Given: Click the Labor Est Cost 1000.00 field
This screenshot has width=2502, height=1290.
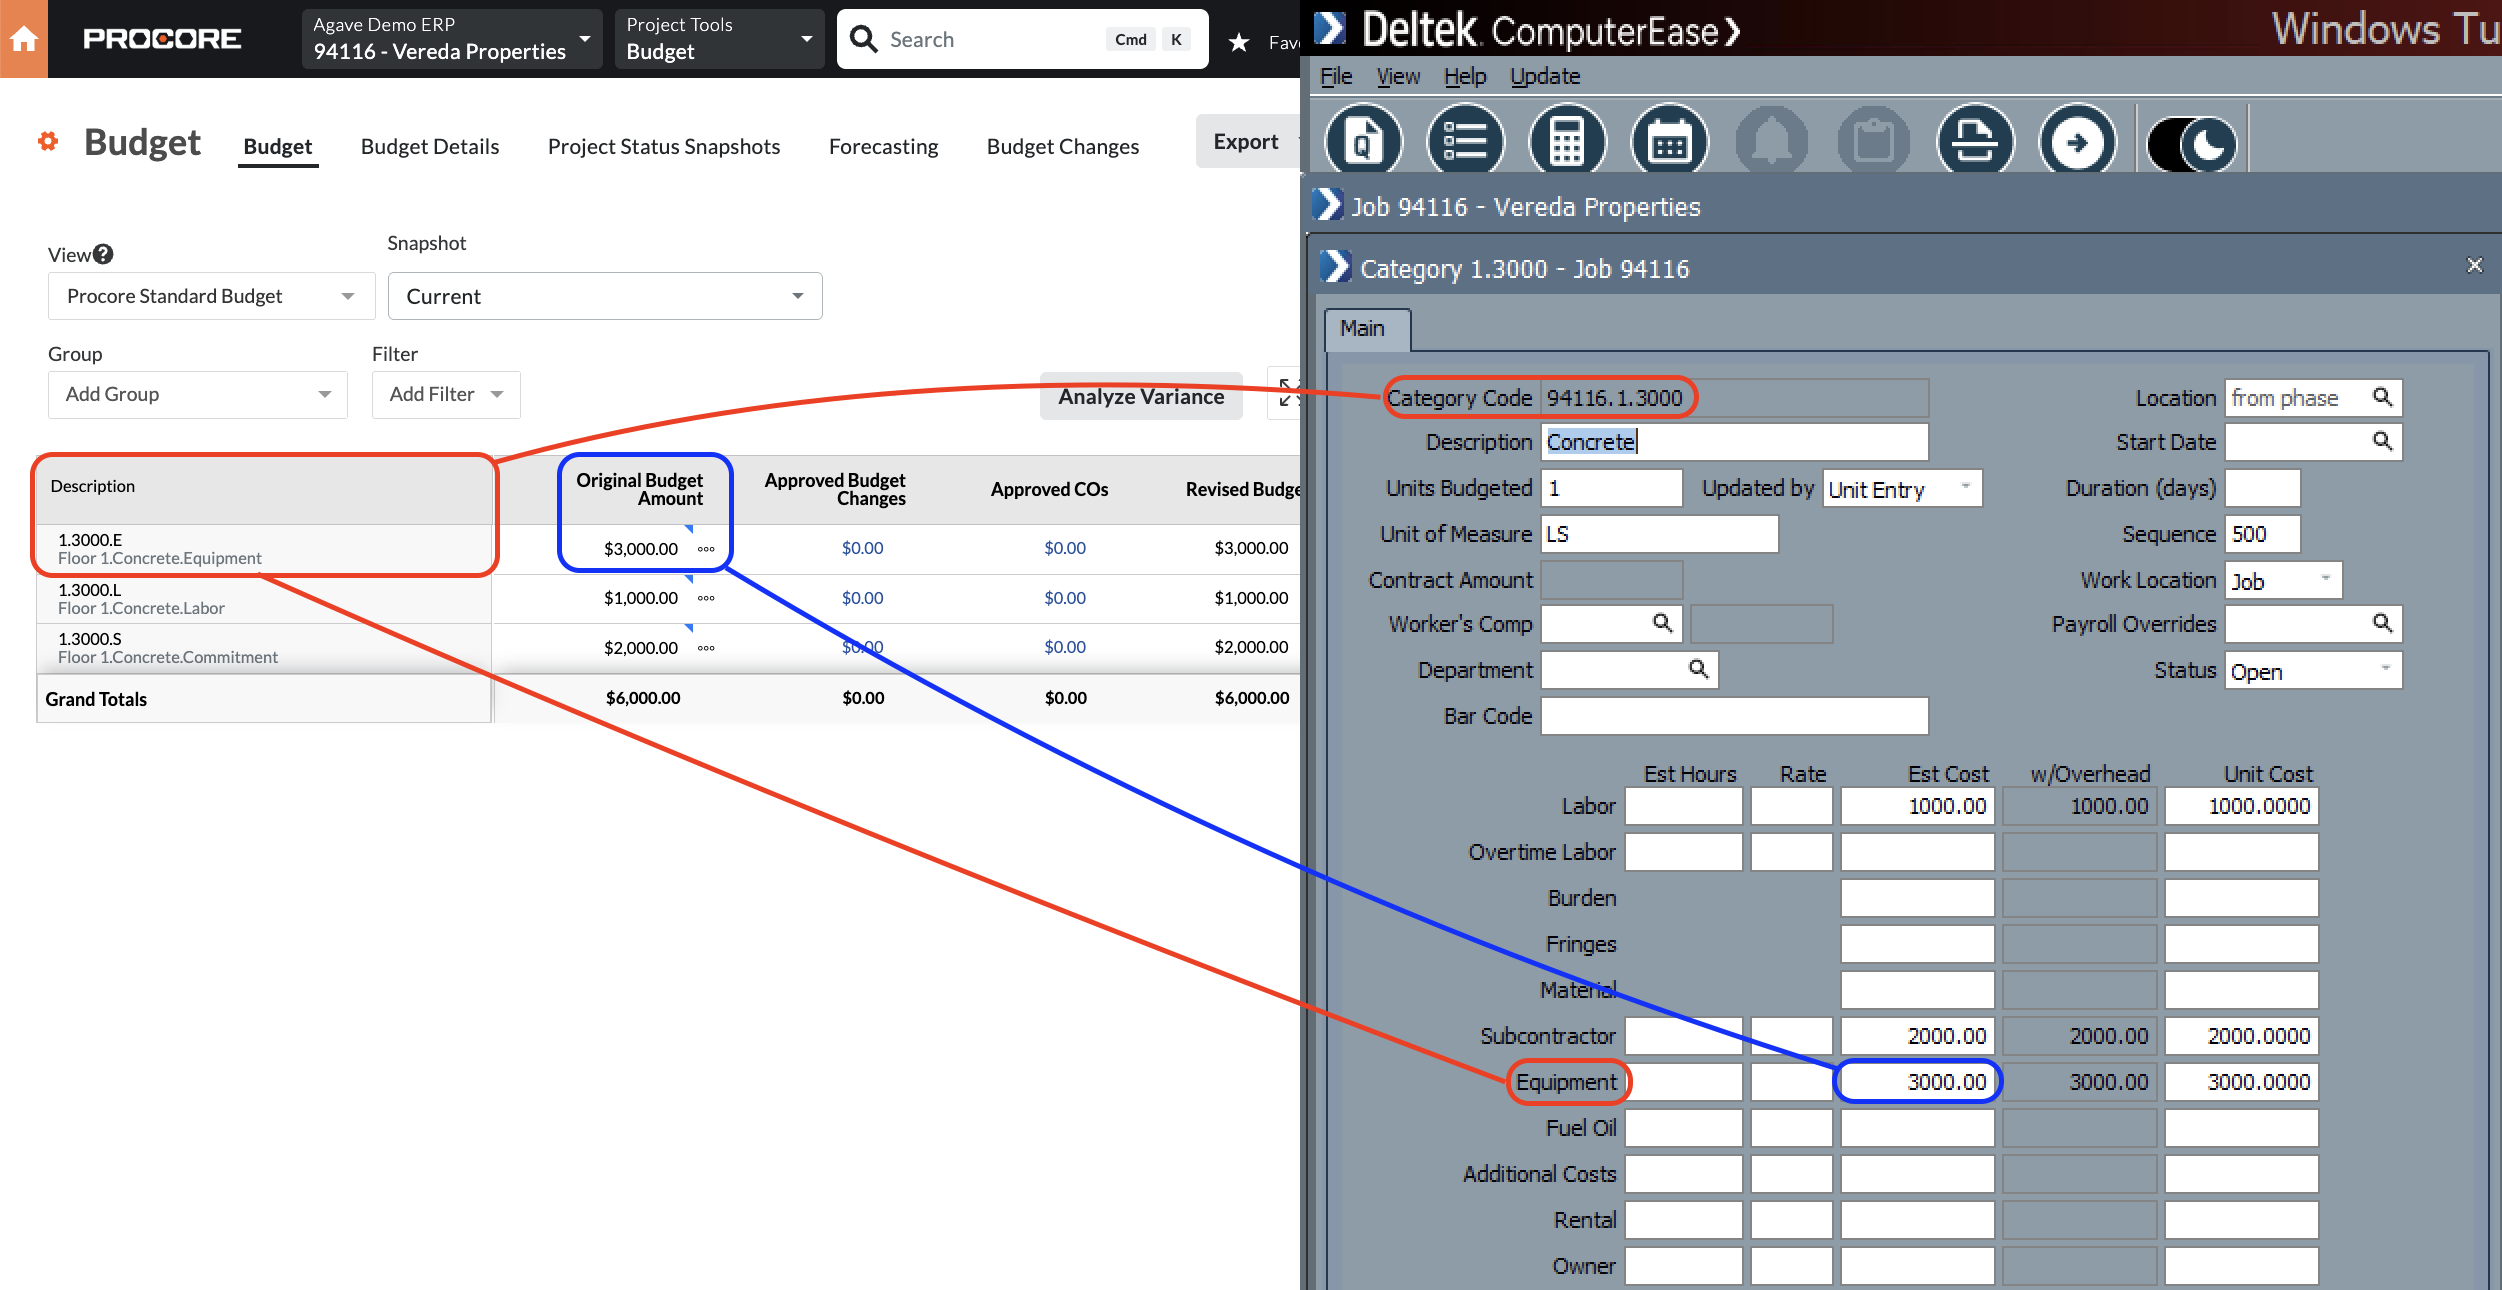Looking at the screenshot, I should point(1918,806).
